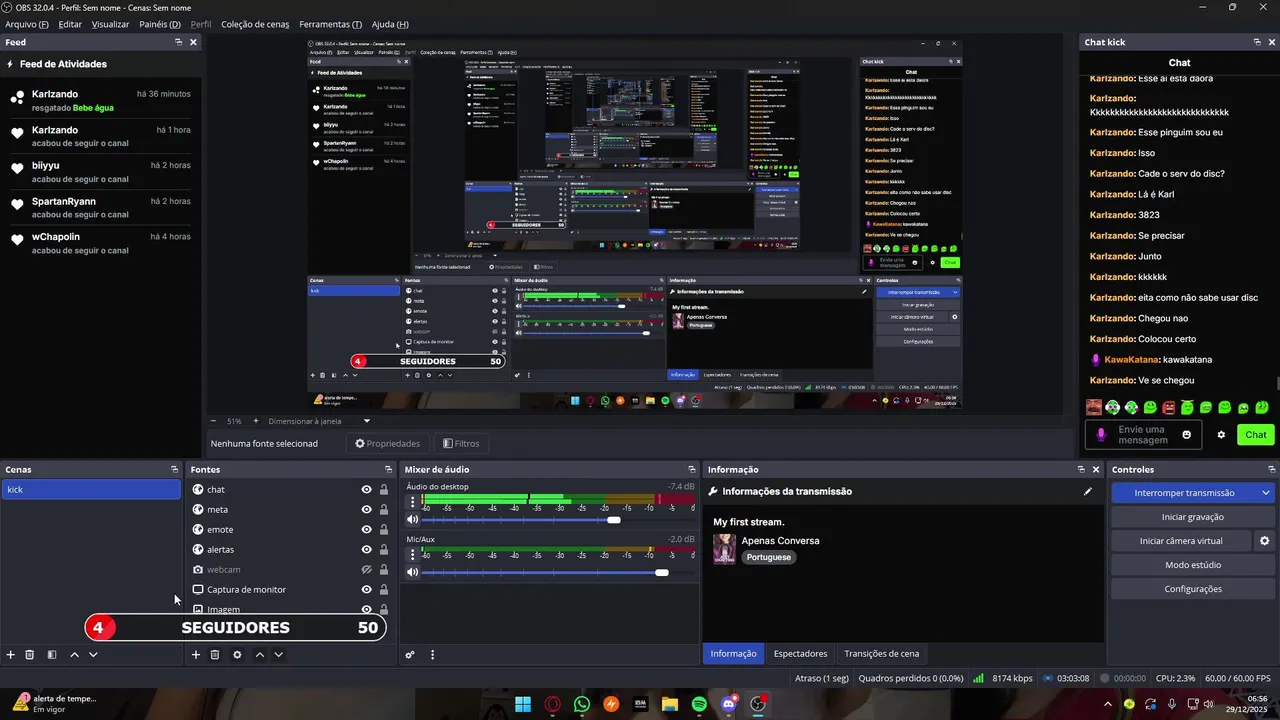
Task: Add a new source in Fontes panel
Action: 196,655
